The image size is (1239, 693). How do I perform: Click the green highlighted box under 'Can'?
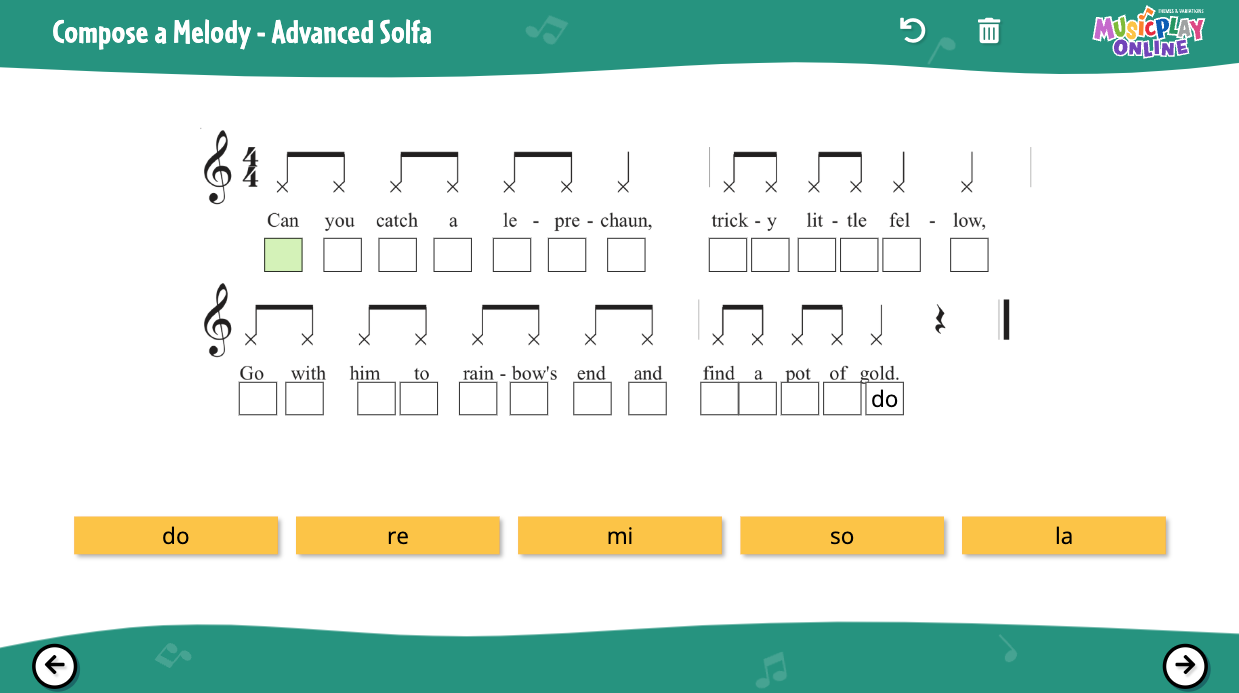283,255
